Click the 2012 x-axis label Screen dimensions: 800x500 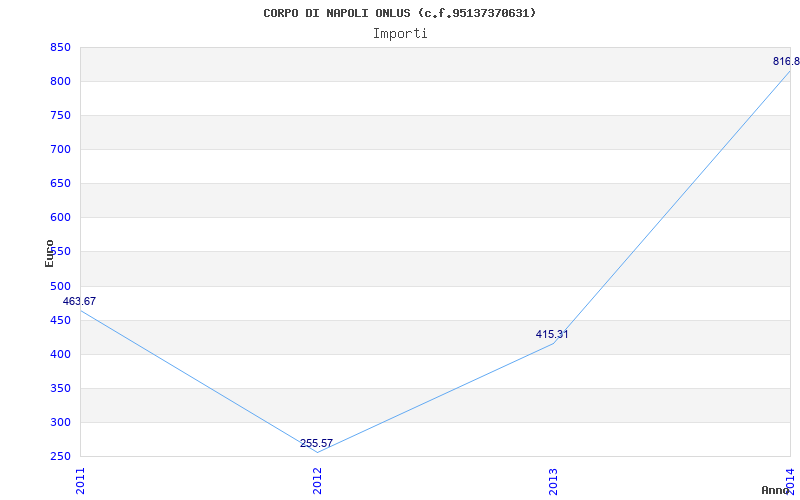tap(317, 482)
